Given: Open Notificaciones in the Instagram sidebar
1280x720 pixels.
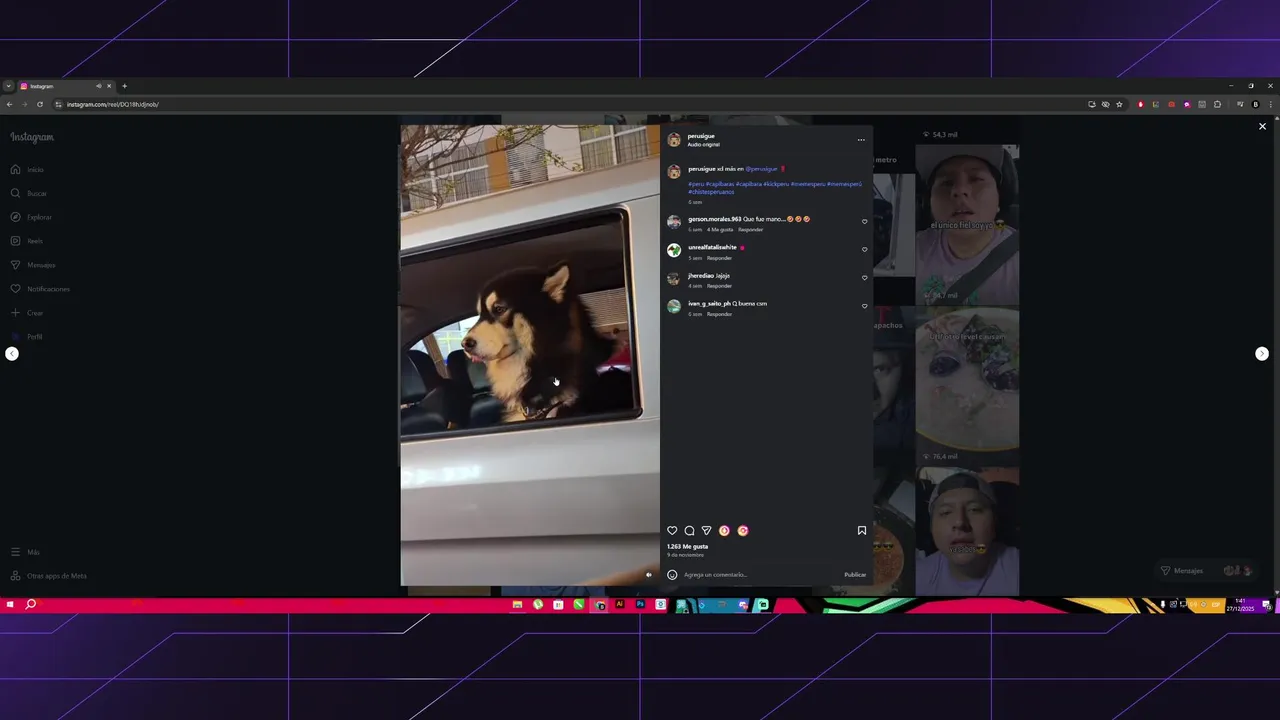Looking at the screenshot, I should coord(40,290).
